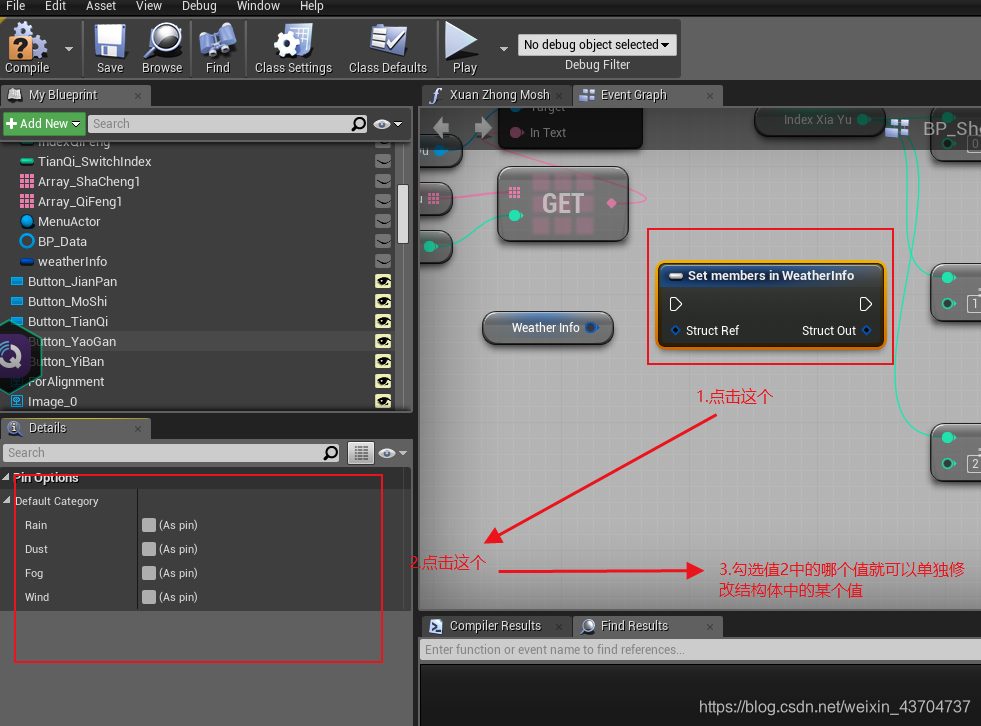Toggle the Details property matrix view button
The width and height of the screenshot is (981, 726).
pyautogui.click(x=361, y=452)
